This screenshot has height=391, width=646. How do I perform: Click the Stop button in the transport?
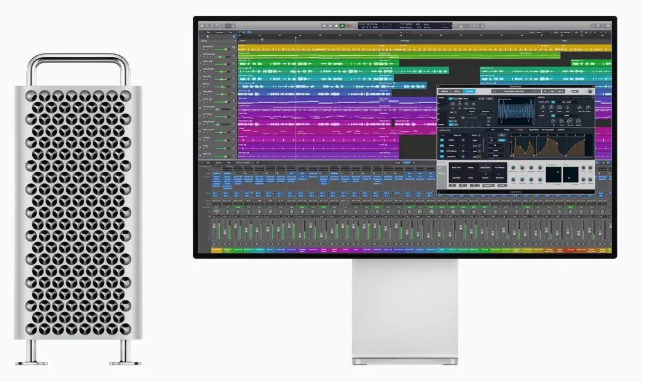pyautogui.click(x=336, y=26)
